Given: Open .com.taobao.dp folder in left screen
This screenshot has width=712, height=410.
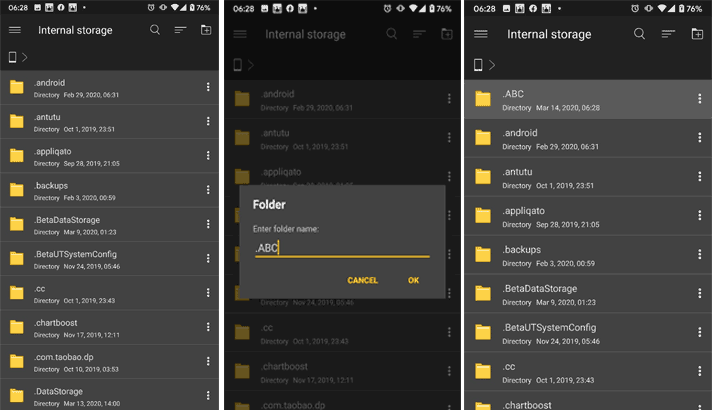Looking at the screenshot, I should pos(109,362).
